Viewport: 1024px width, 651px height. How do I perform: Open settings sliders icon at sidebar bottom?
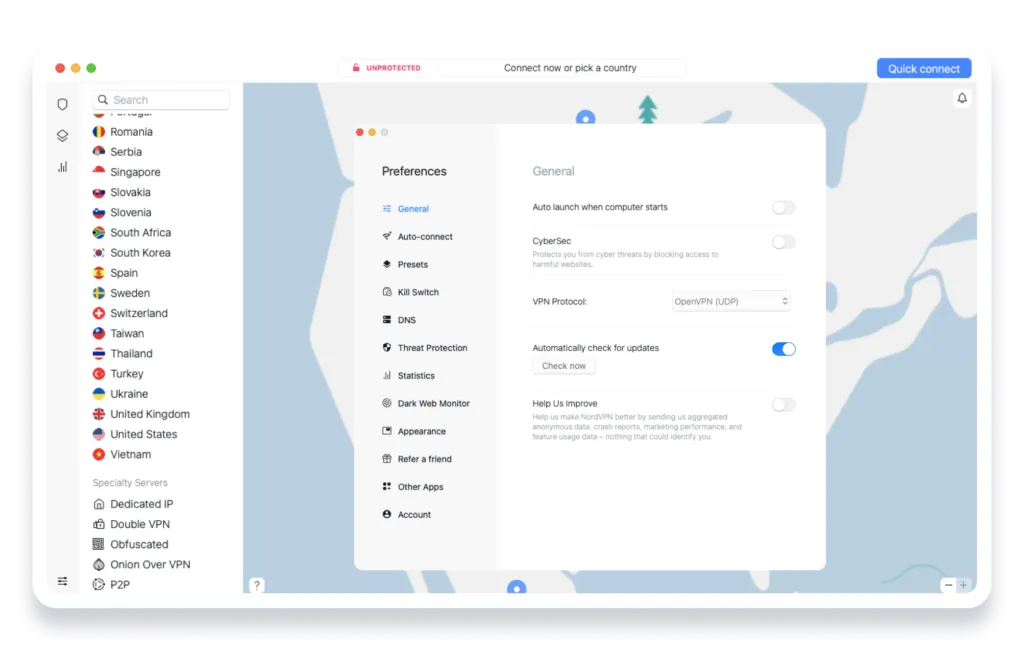62,580
